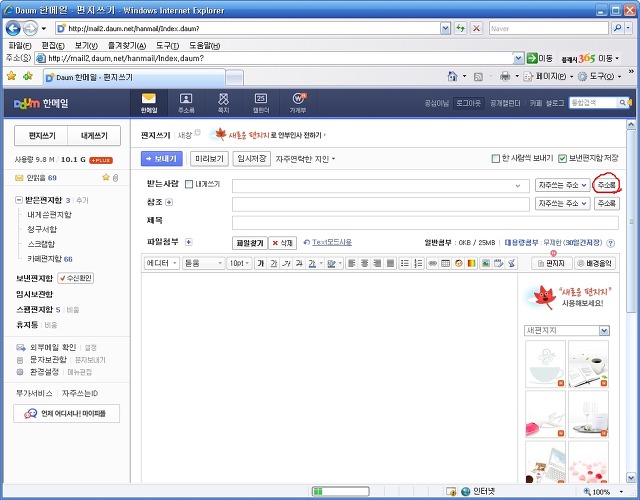The width and height of the screenshot is (640, 500).
Task: Expand 파일첨부 plus button
Action: [x=189, y=242]
